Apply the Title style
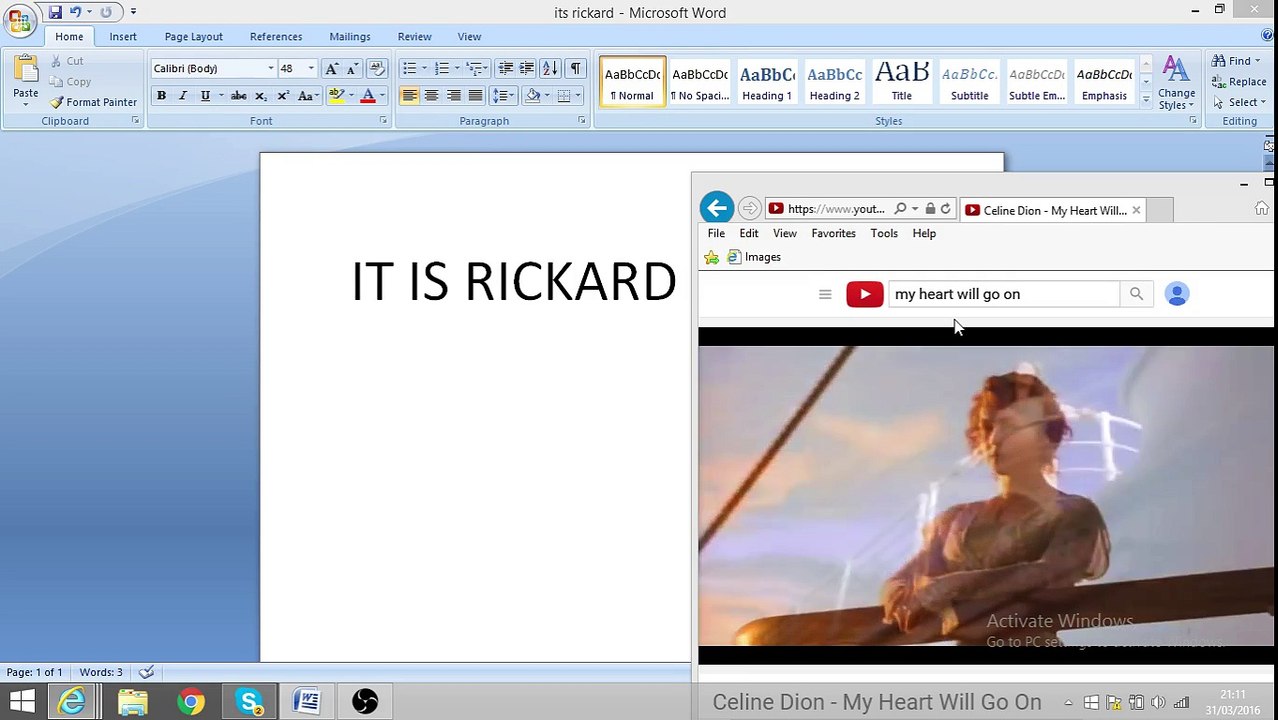 (x=902, y=82)
